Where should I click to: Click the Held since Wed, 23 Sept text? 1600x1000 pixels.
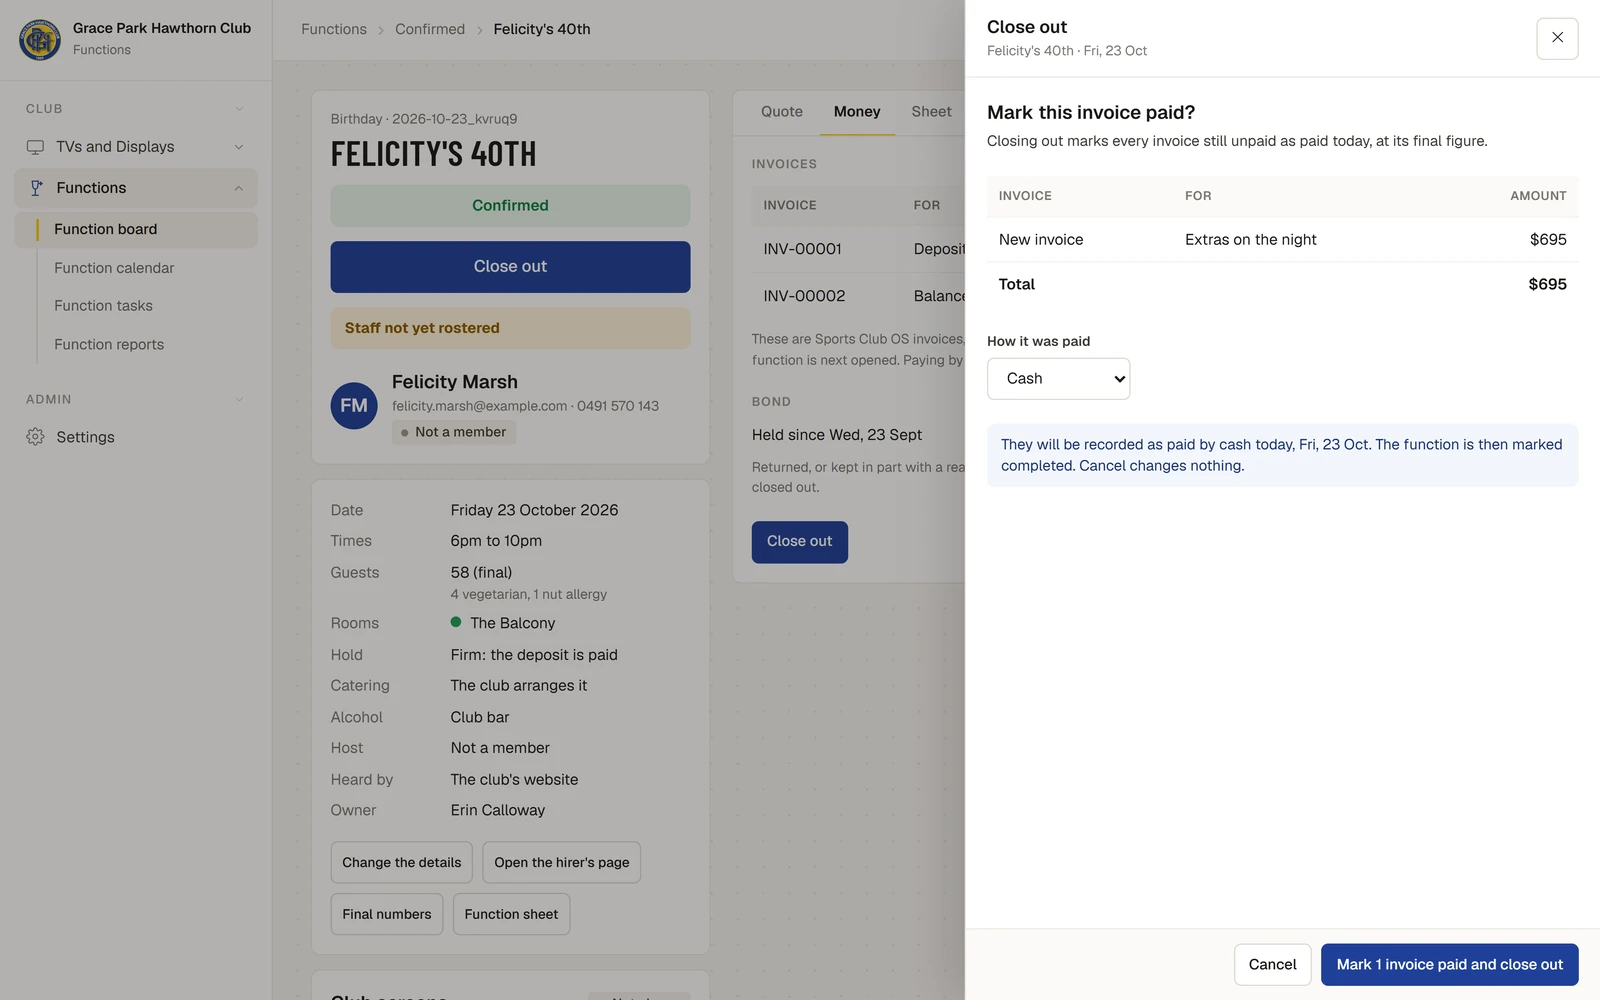tap(837, 435)
